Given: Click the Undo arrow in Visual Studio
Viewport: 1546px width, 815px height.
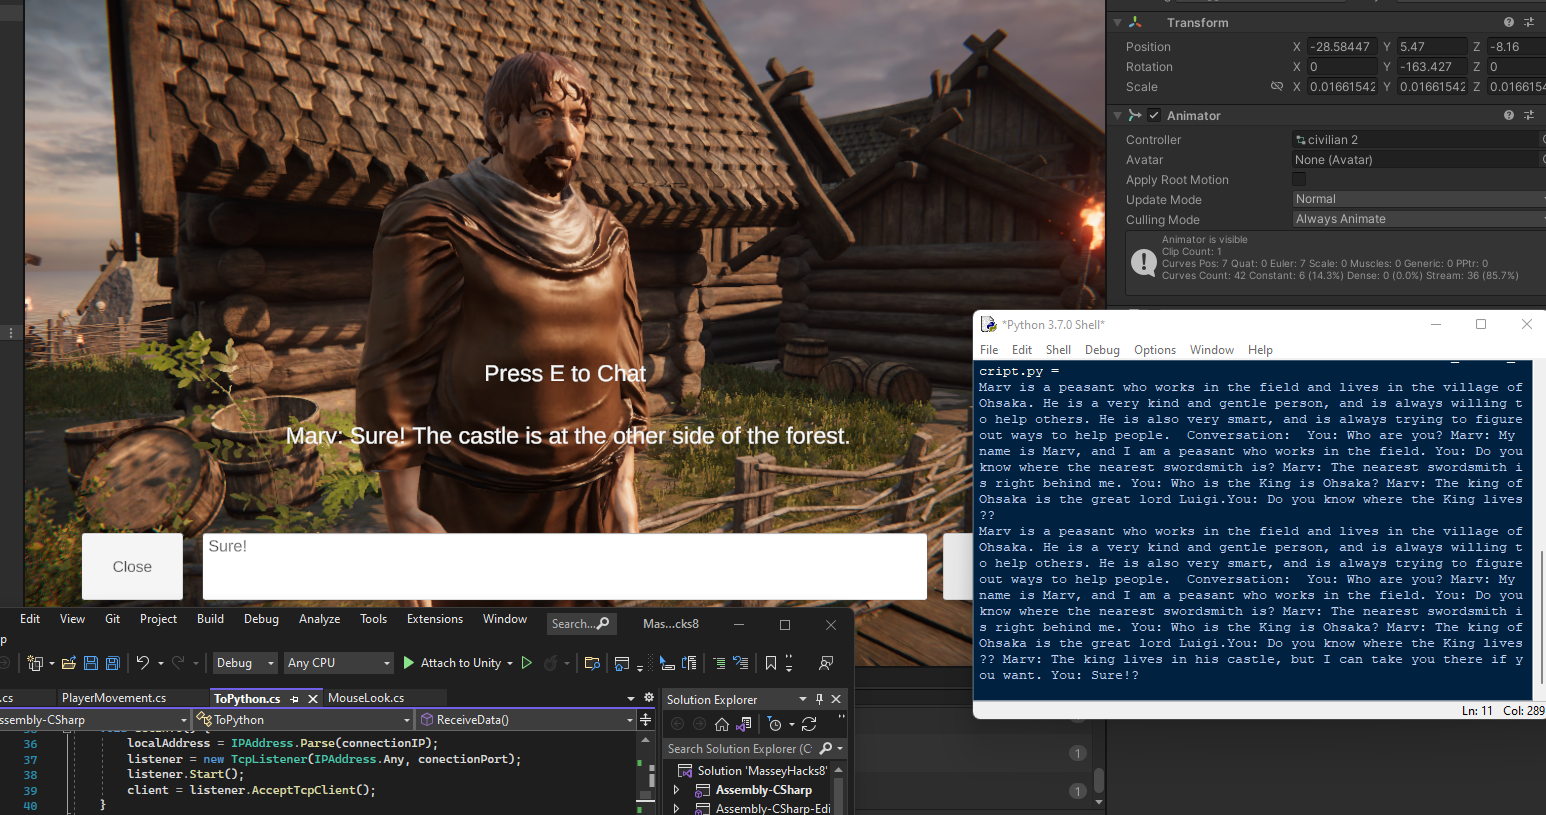Looking at the screenshot, I should coord(143,663).
